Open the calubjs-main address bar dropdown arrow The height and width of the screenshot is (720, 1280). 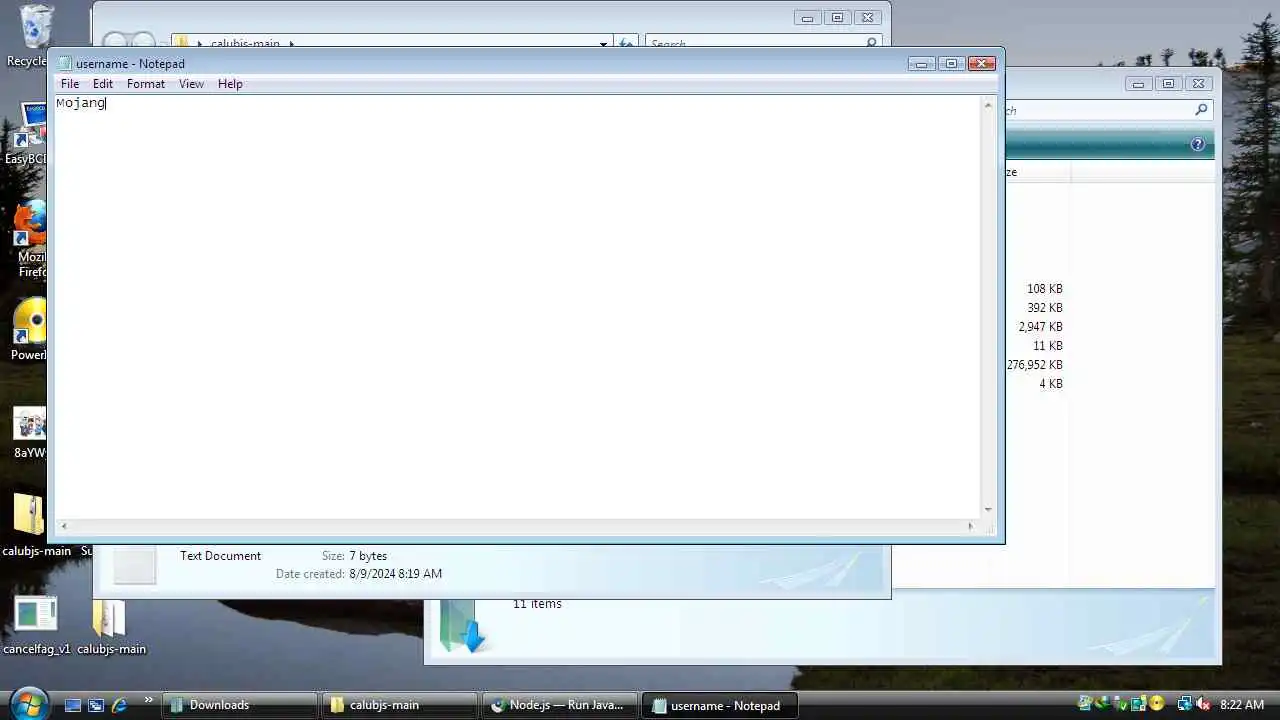603,44
